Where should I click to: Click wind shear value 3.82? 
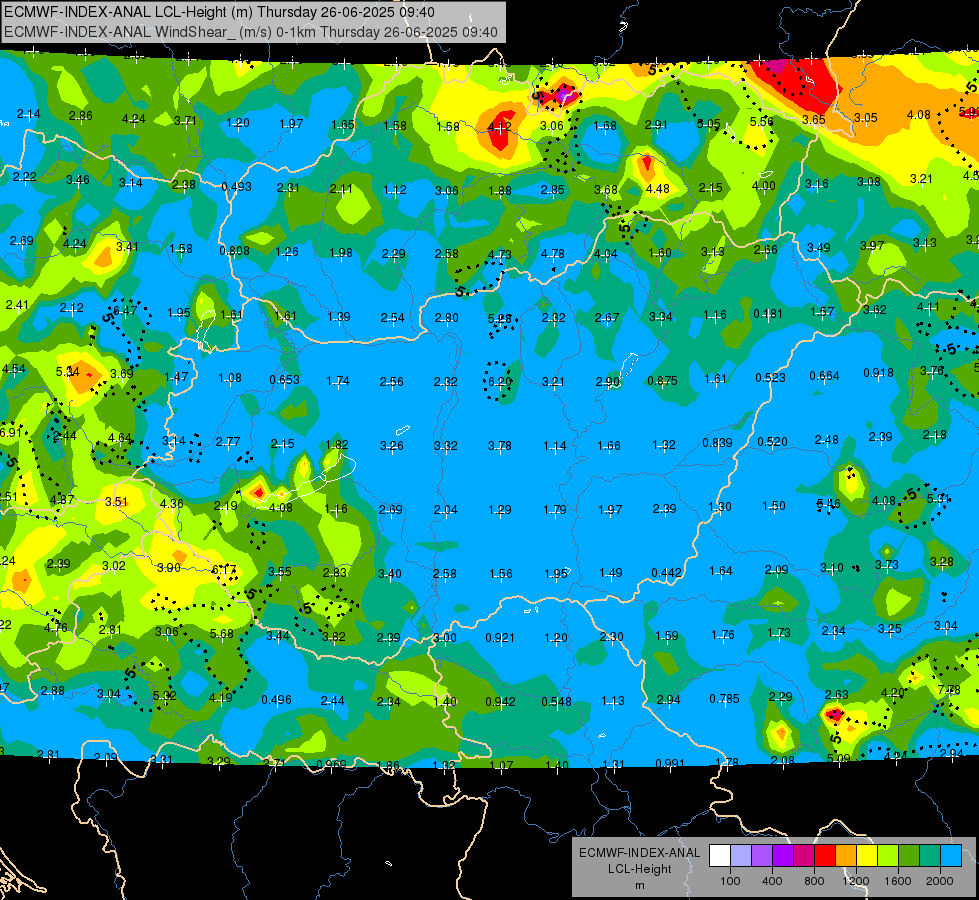tap(334, 636)
